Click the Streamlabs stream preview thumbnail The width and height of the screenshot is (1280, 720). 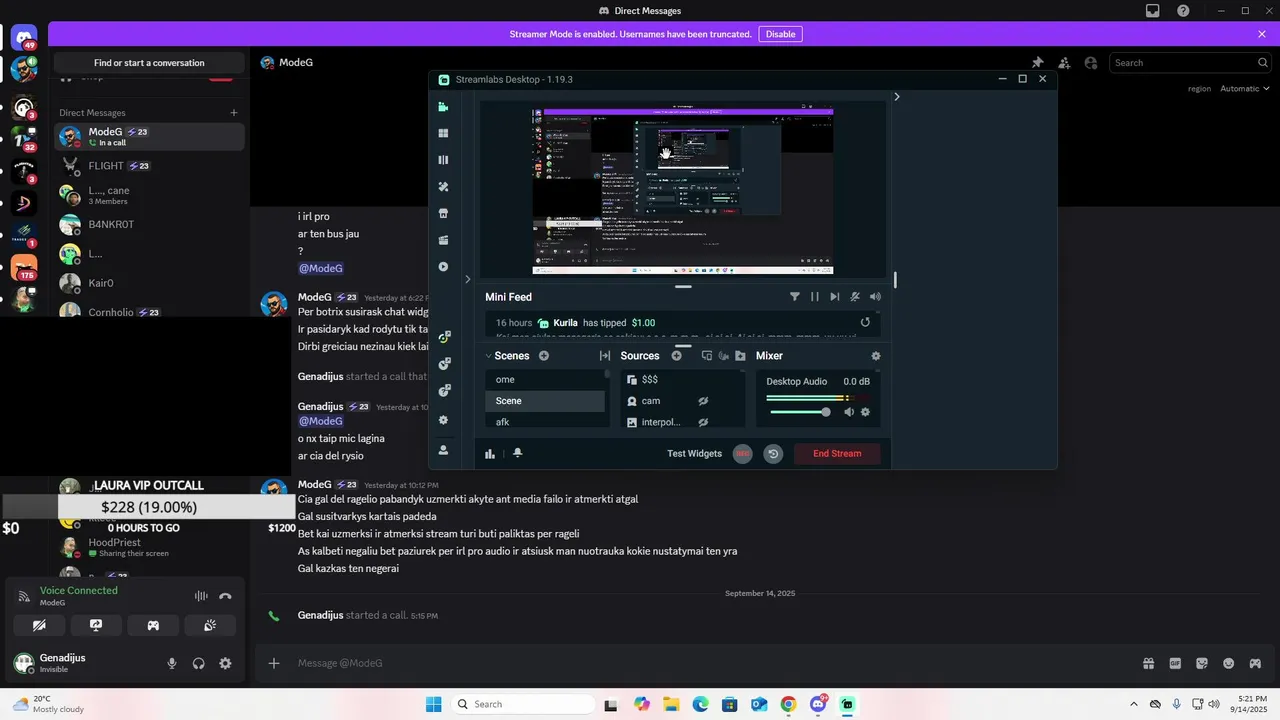(683, 191)
